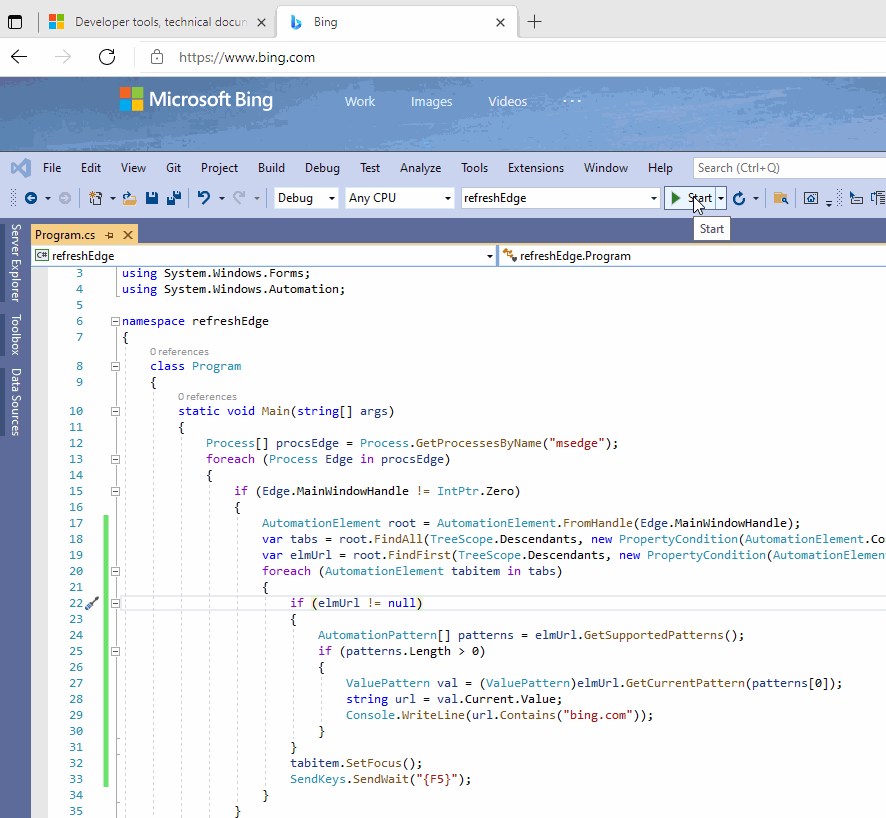This screenshot has width=886, height=818.
Task: Click the Edge address bar URL
Action: point(247,57)
